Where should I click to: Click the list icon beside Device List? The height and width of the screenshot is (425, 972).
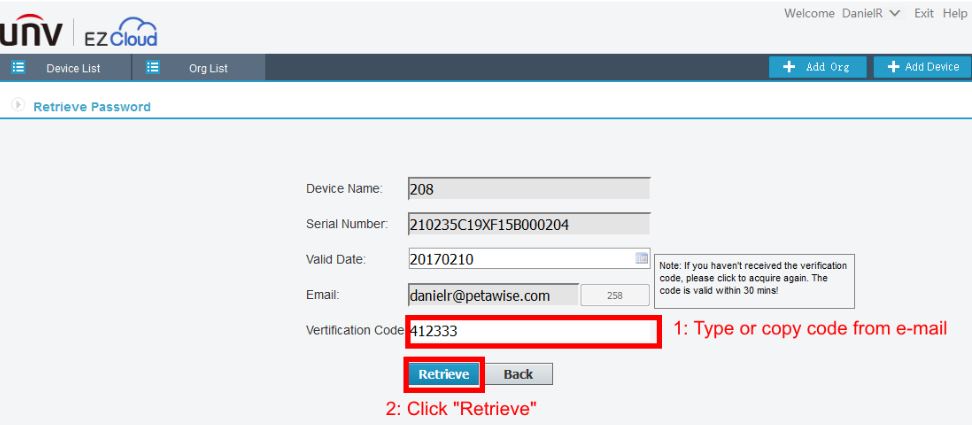(17, 68)
